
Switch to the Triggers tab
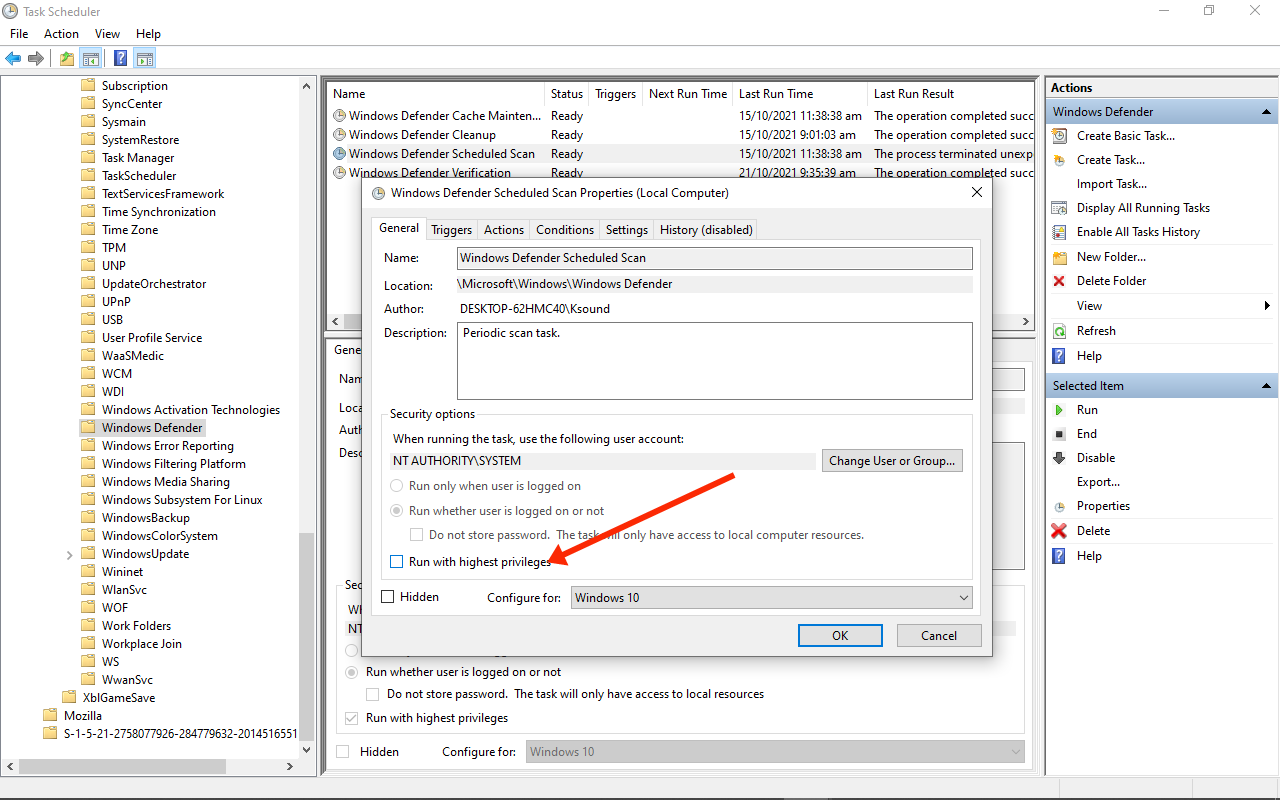pyautogui.click(x=452, y=230)
